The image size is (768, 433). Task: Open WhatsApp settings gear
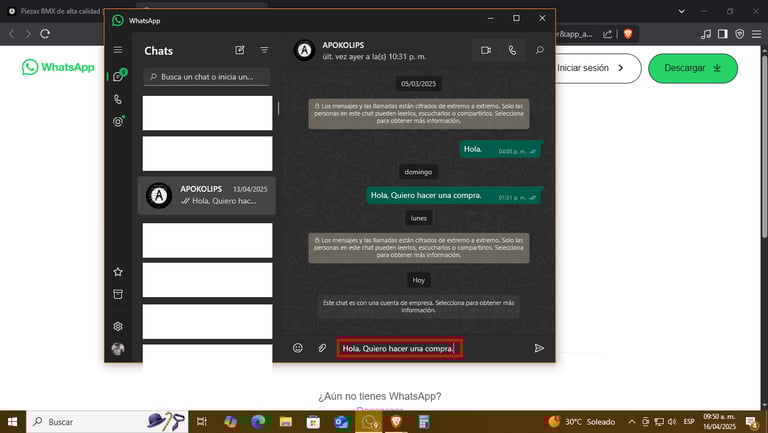118,326
